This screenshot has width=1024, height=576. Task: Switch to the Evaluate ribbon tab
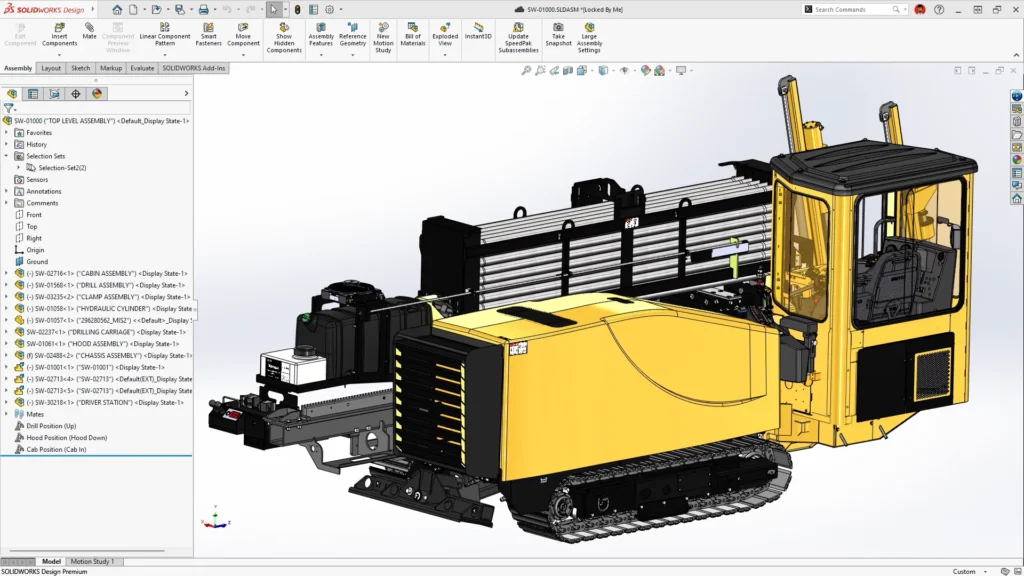[x=142, y=68]
